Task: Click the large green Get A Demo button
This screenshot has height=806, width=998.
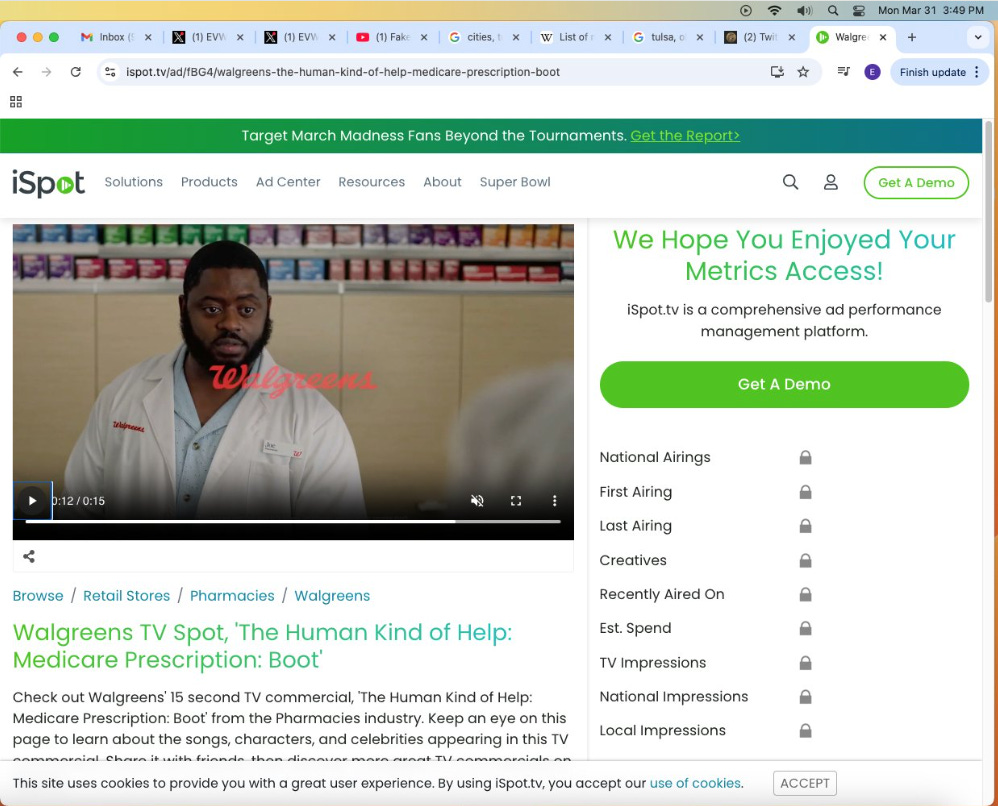Action: tap(784, 385)
